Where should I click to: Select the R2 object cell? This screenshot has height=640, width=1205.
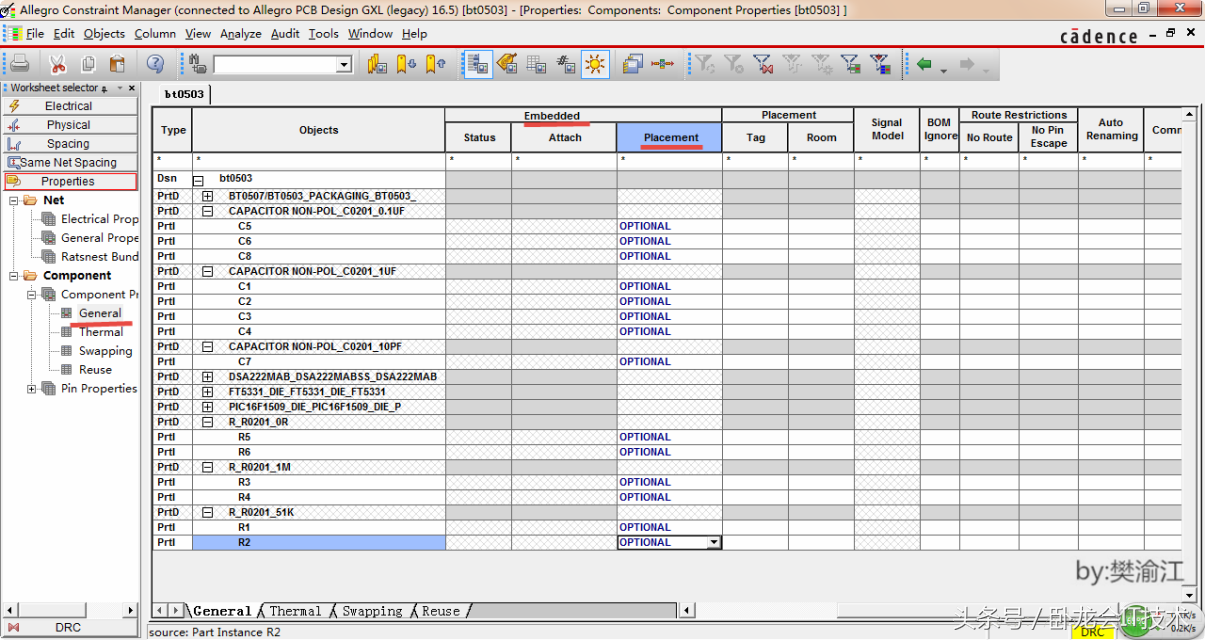pos(318,542)
